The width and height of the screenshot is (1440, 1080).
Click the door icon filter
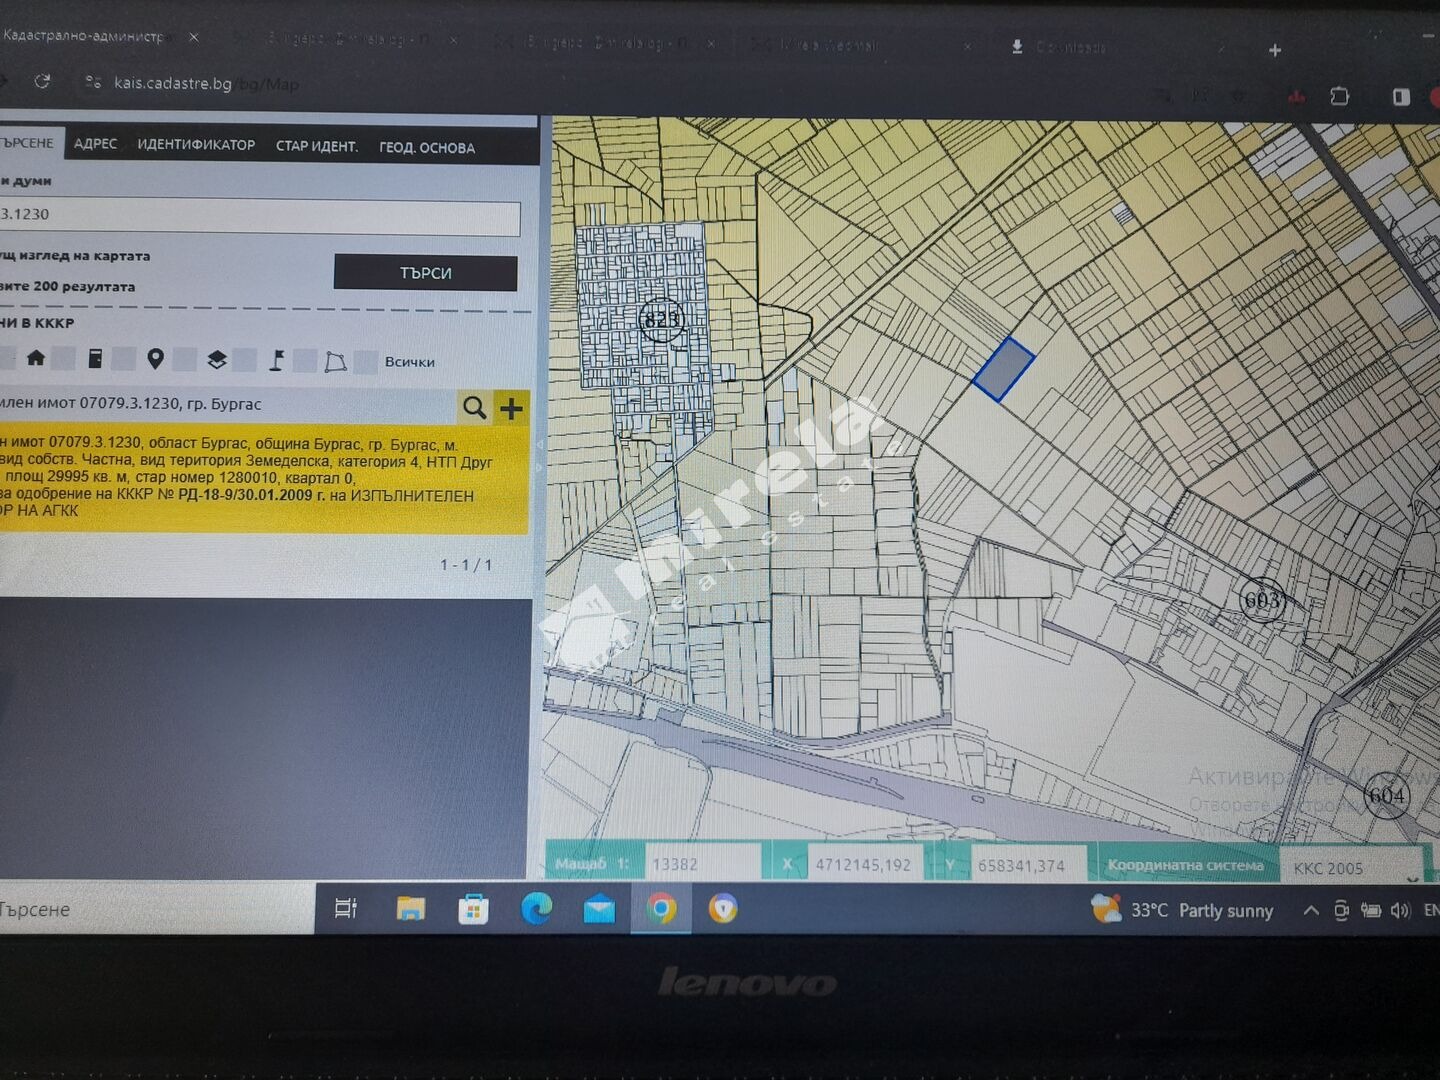point(95,359)
